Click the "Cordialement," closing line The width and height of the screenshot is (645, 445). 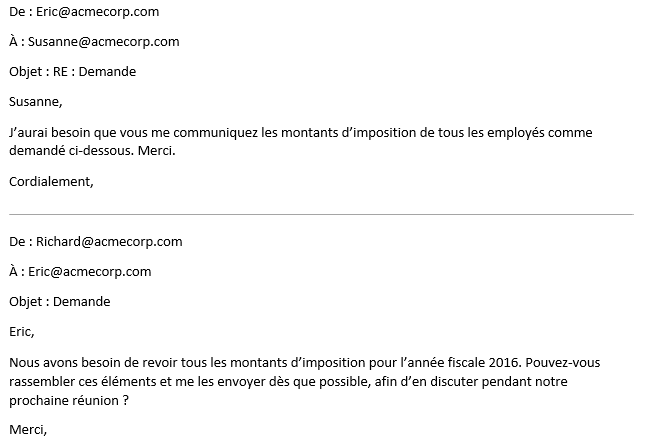coord(50,181)
